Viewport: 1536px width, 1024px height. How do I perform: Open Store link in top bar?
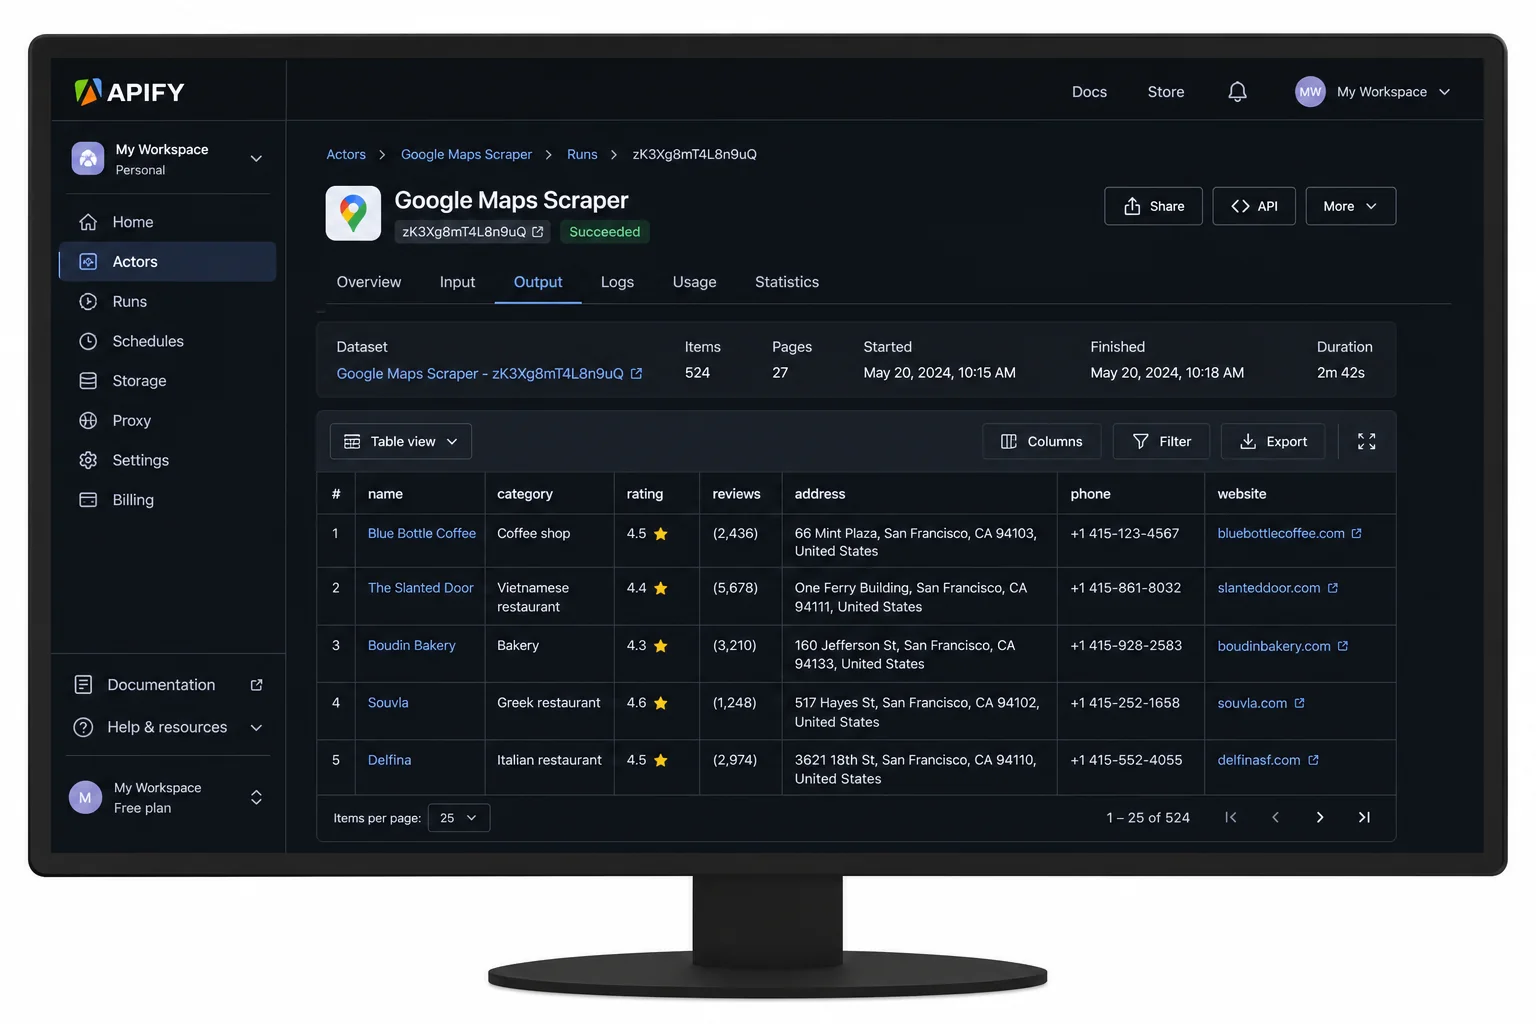pos(1166,92)
